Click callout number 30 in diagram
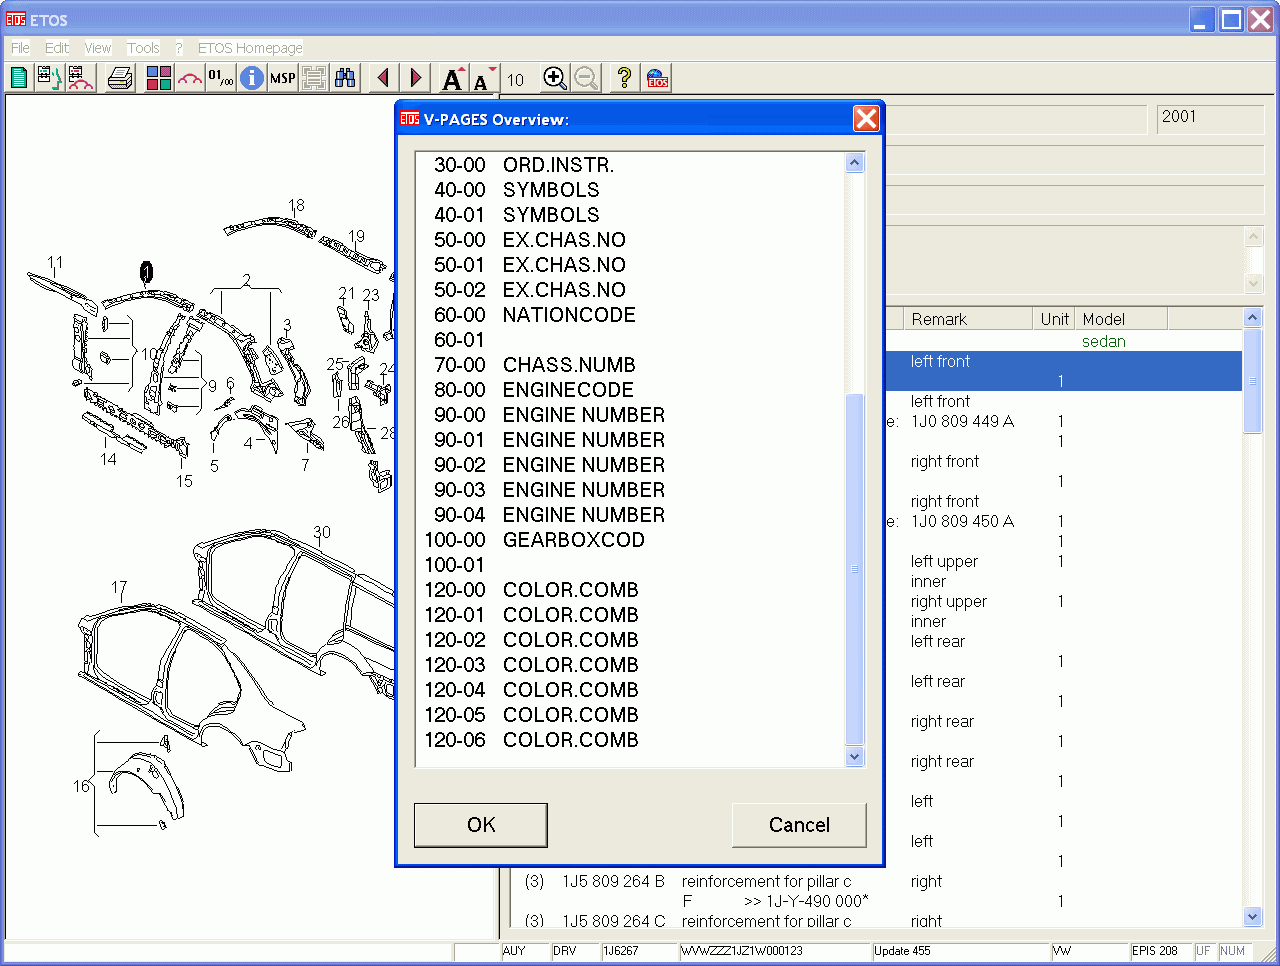The image size is (1280, 966). pos(322,532)
